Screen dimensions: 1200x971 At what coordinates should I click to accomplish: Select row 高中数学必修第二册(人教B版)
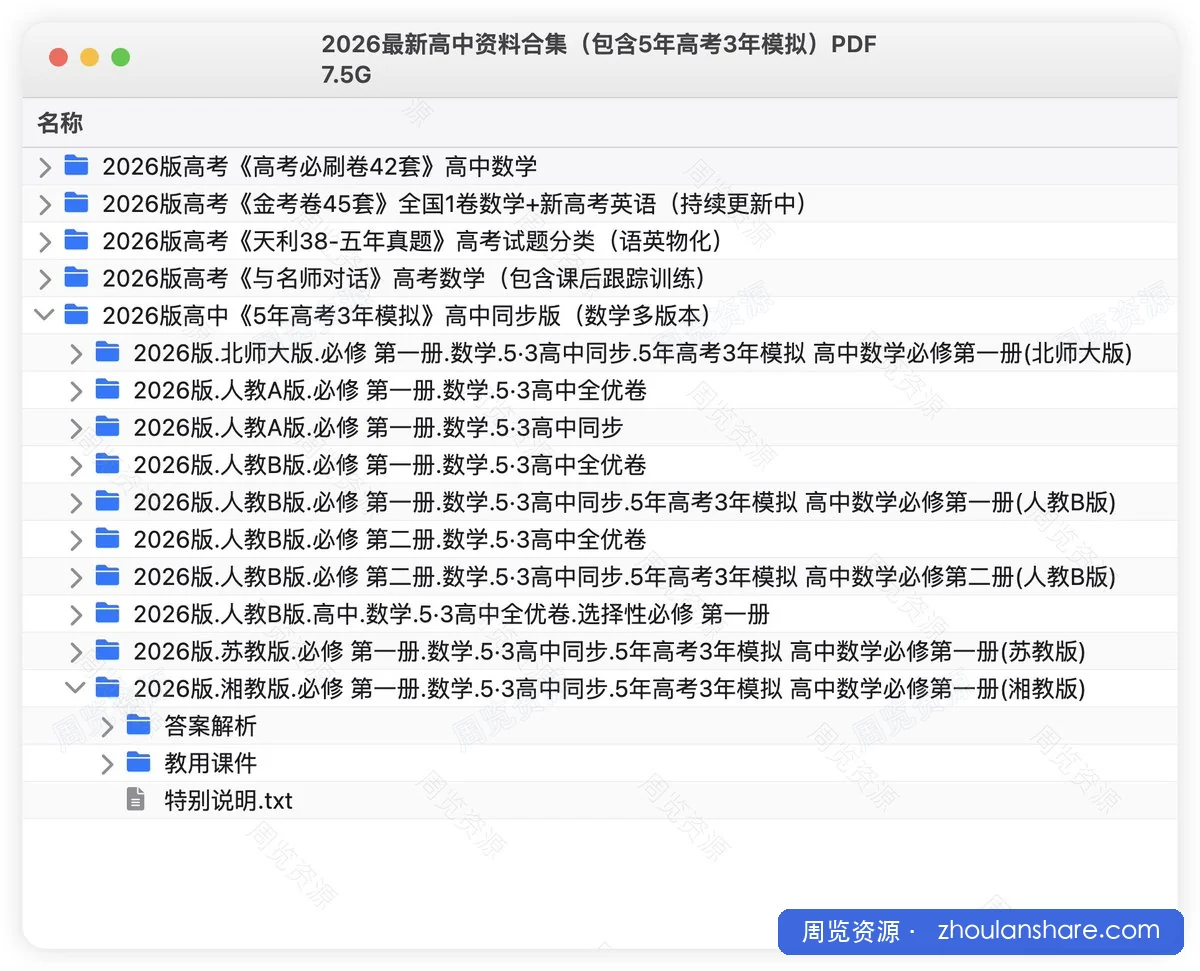click(x=600, y=577)
